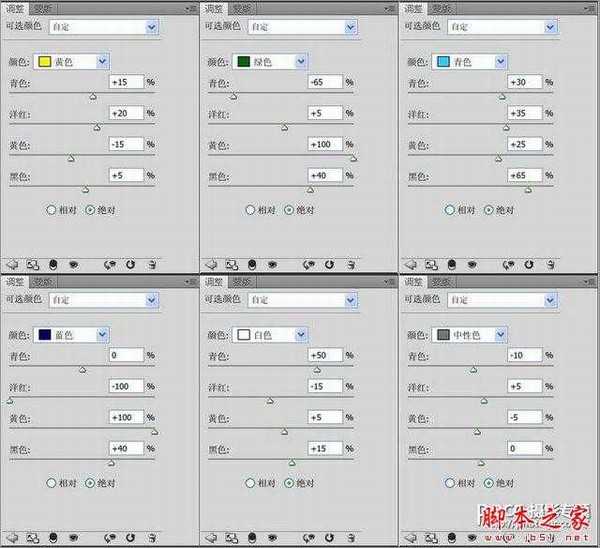Click 青色 -10 field in 中性色 panel

click(x=525, y=355)
